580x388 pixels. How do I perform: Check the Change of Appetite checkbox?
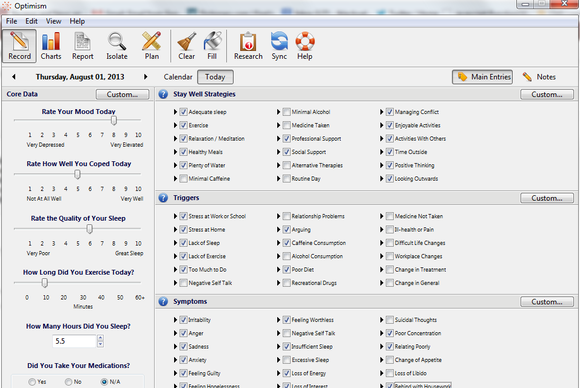(x=390, y=360)
